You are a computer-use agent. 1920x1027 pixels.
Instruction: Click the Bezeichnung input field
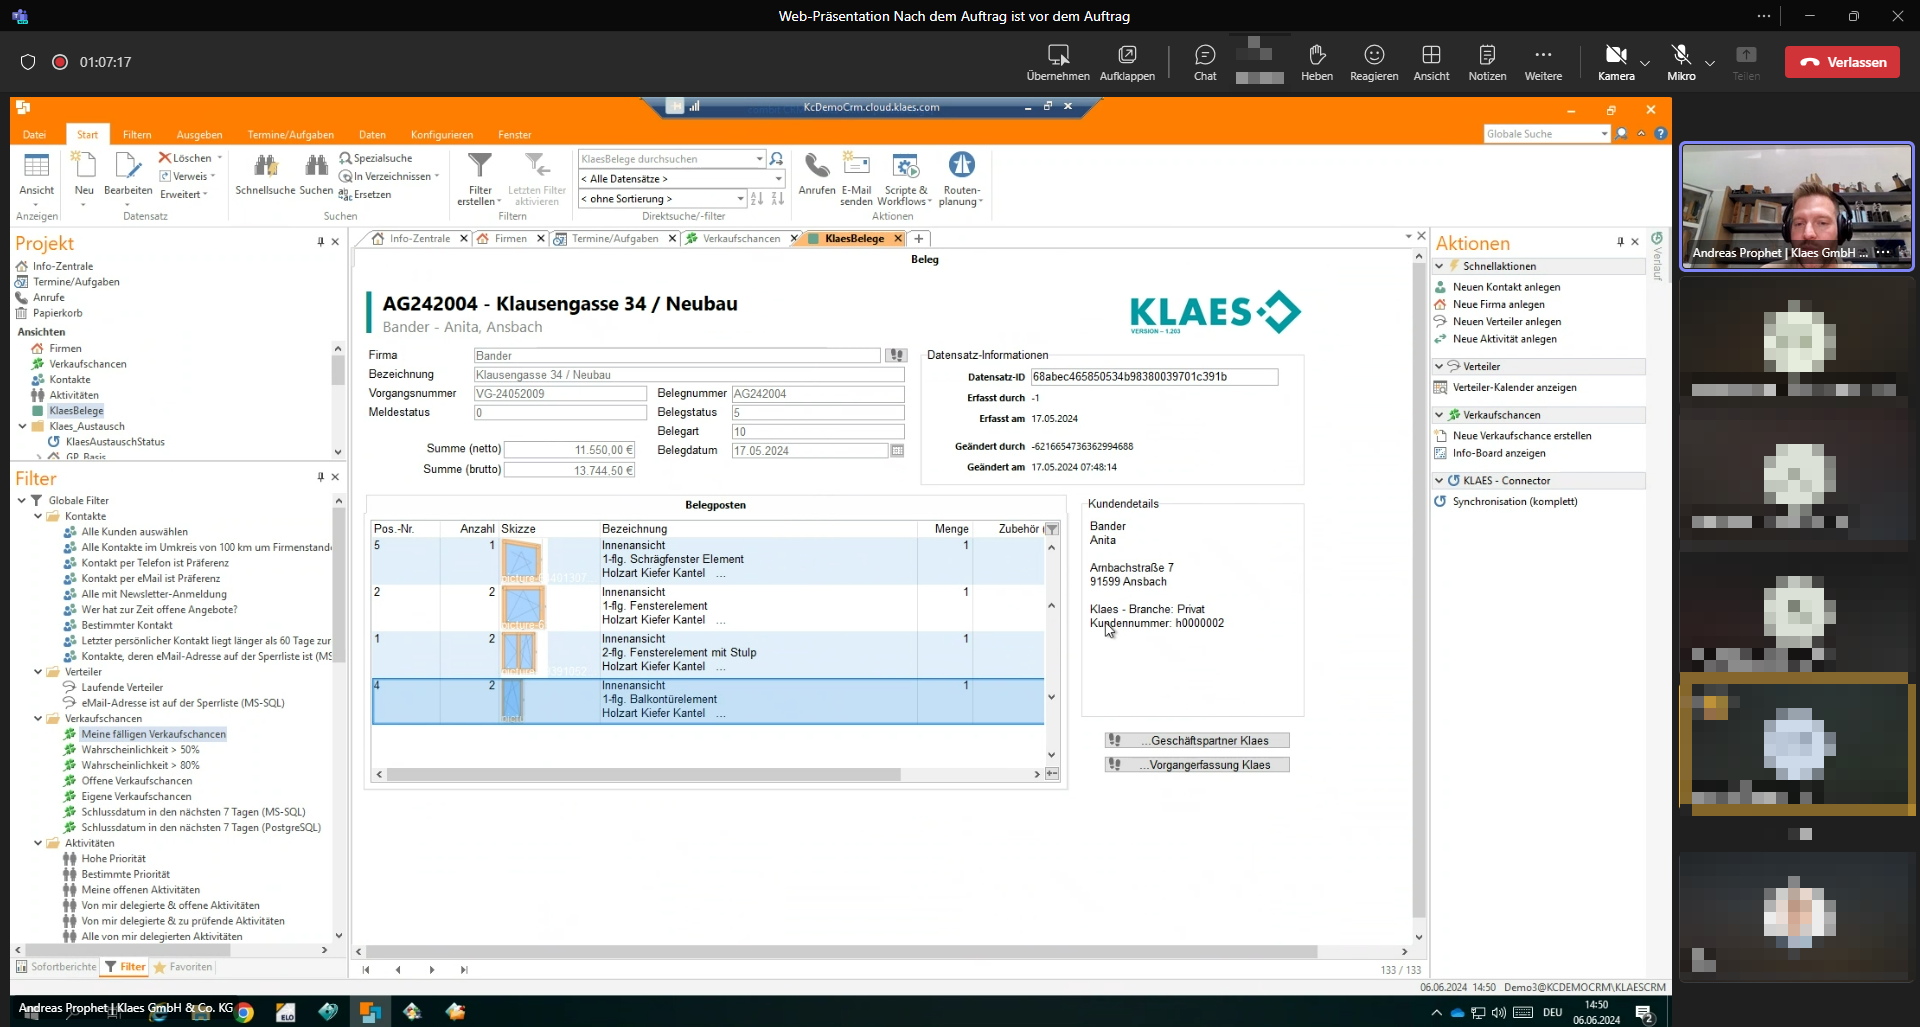(688, 375)
